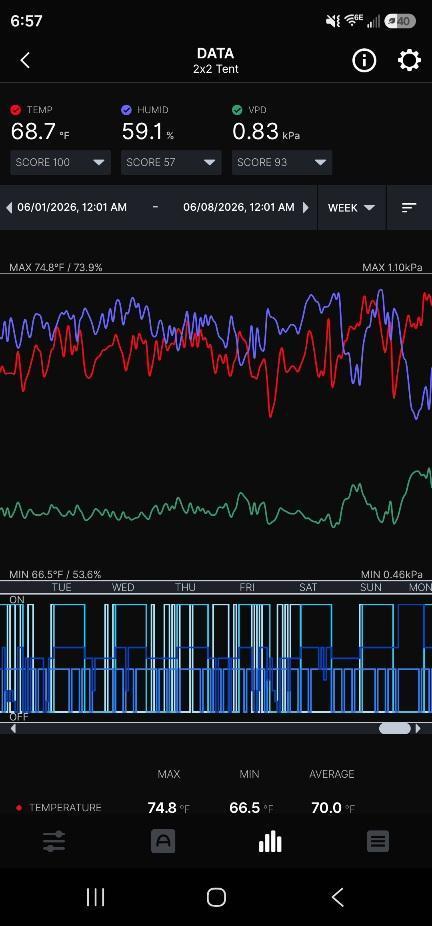Open the controls sliders tab

click(x=54, y=842)
